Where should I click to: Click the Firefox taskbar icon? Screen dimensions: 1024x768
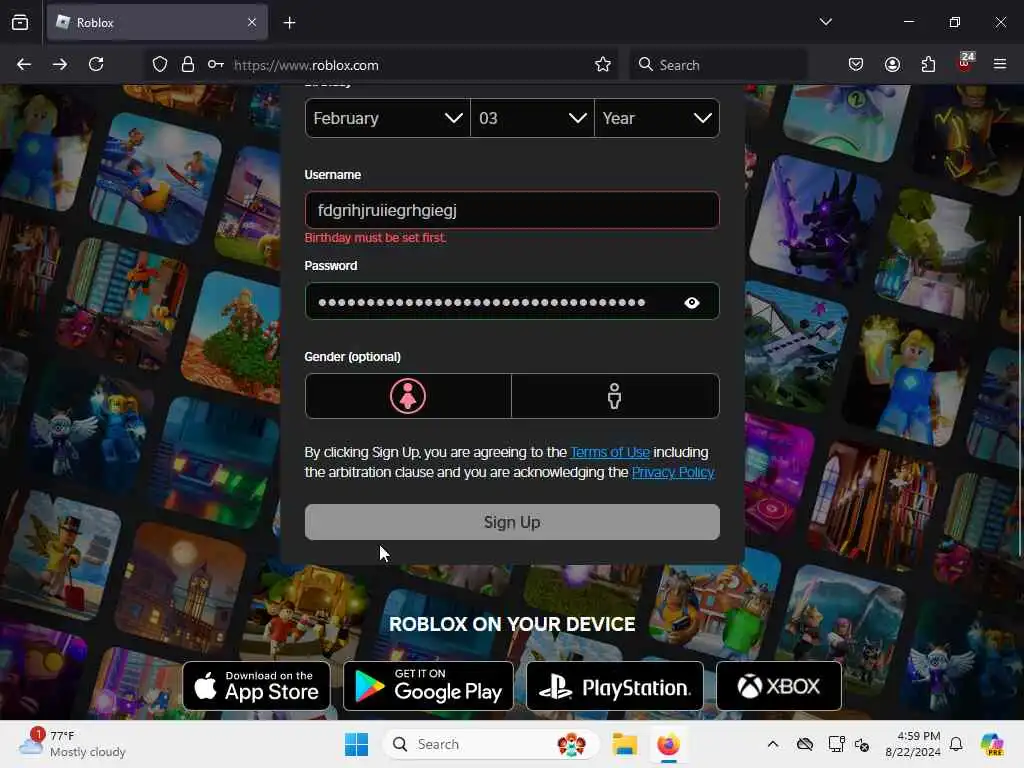pos(668,744)
